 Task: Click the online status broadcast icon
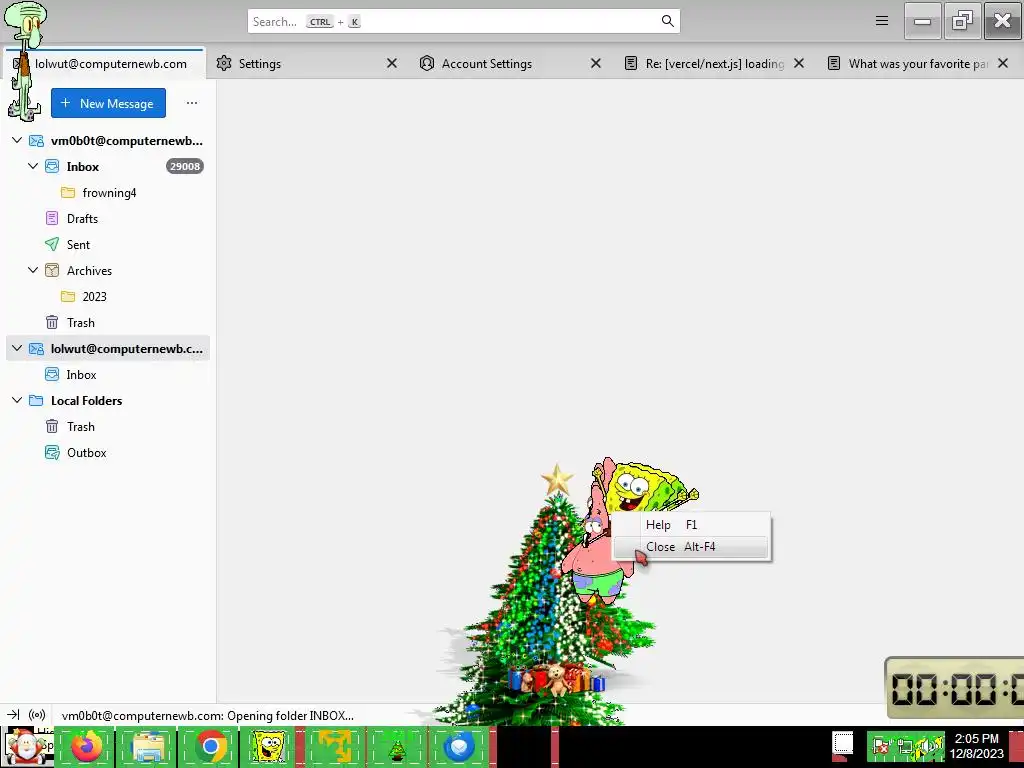pos(37,715)
